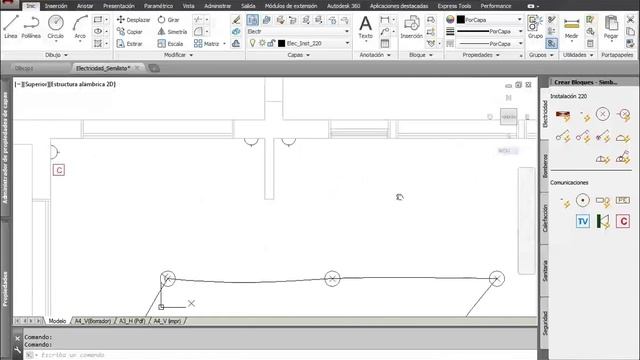Click the Simetría mirror command

[x=172, y=31]
